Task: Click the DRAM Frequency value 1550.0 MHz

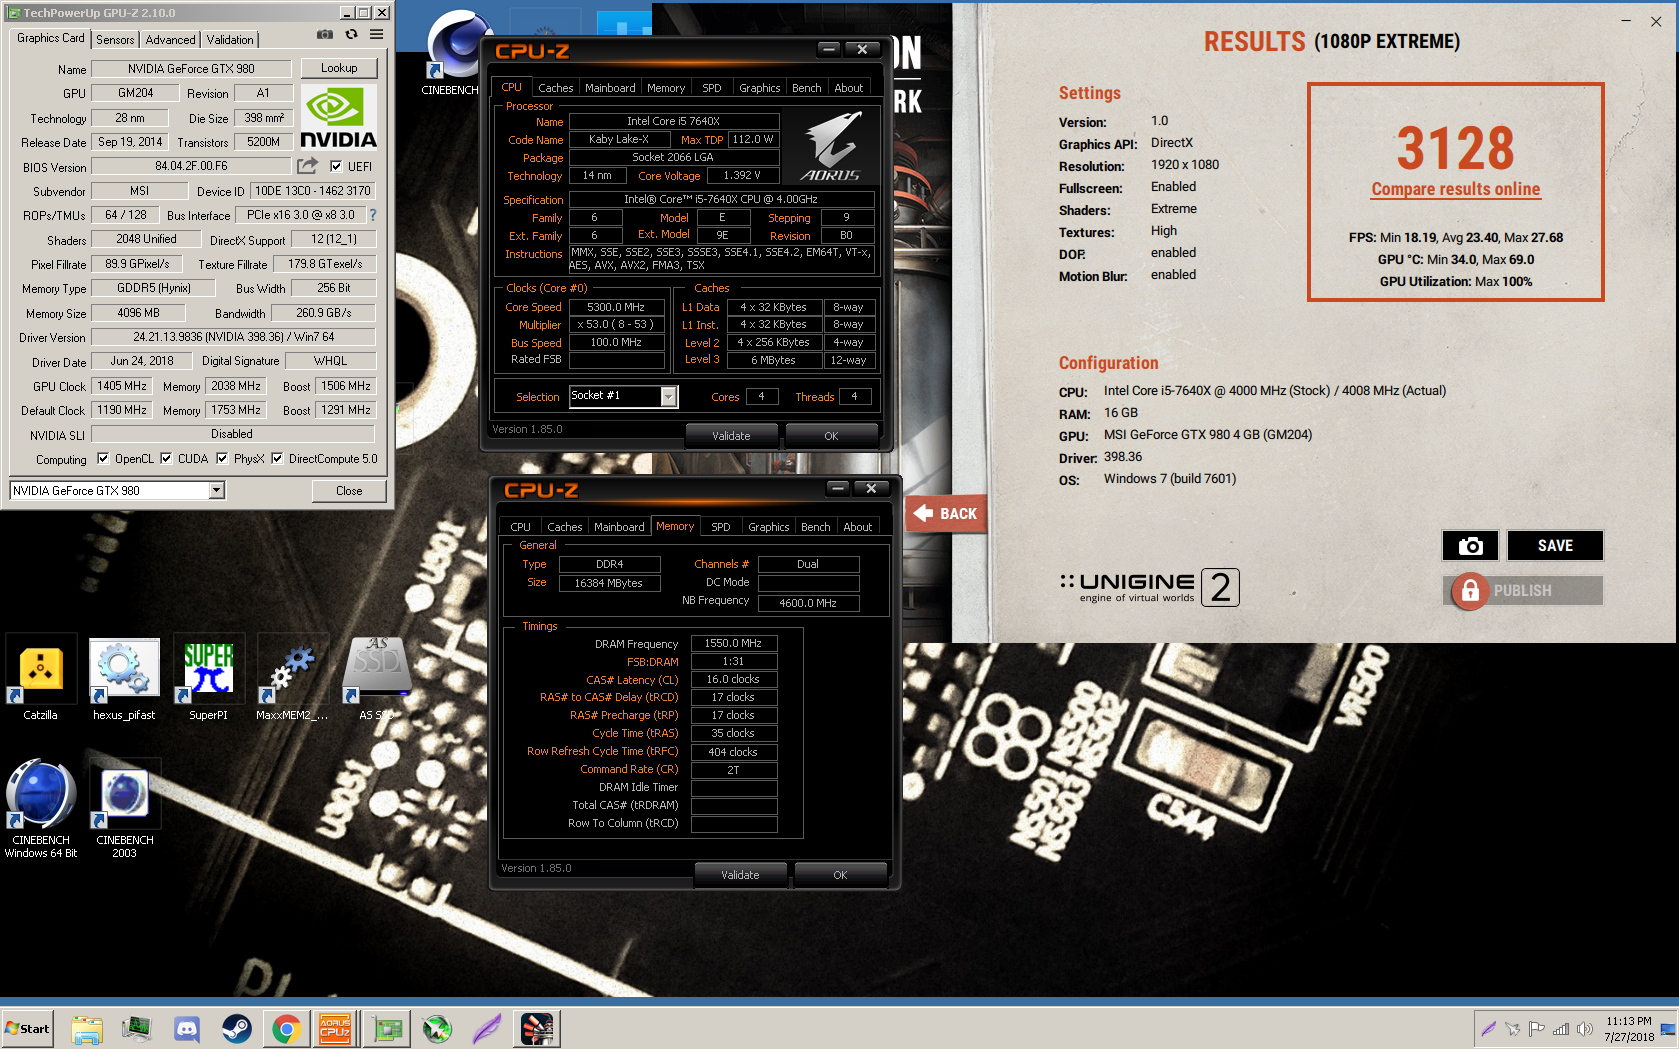Action: (x=733, y=644)
